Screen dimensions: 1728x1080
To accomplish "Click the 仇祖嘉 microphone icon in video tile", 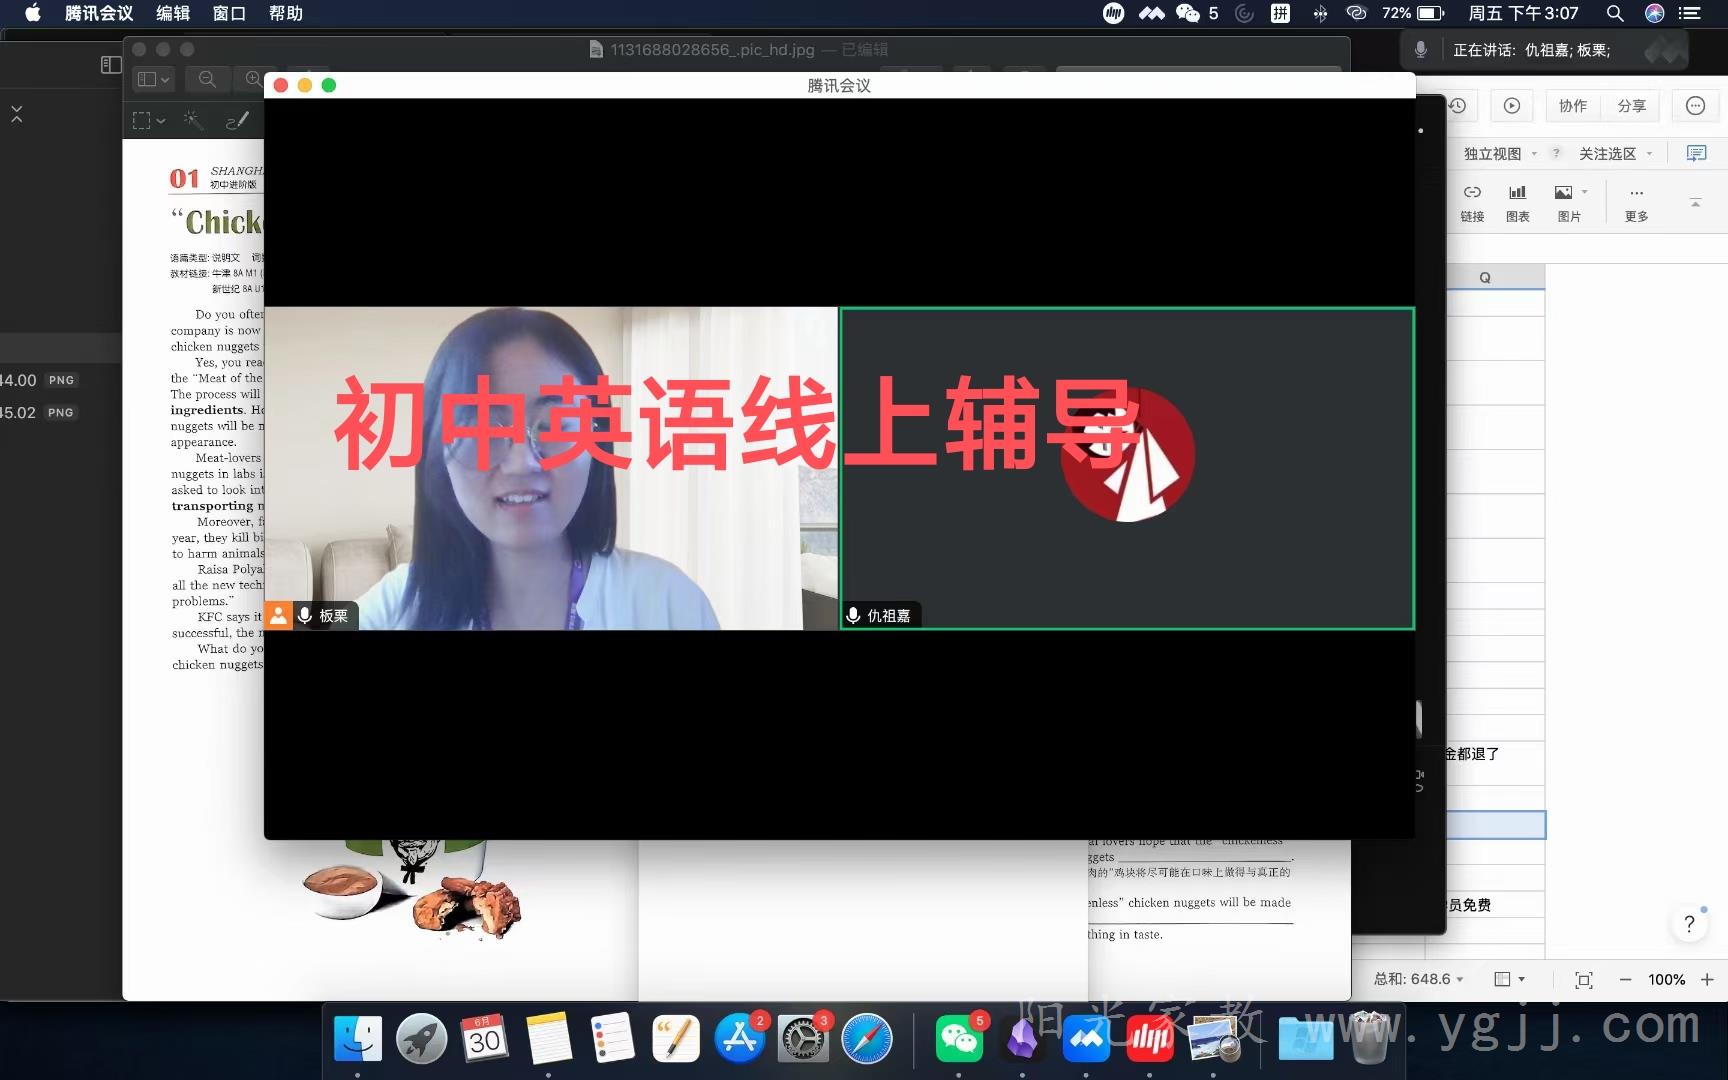I will tap(853, 616).
